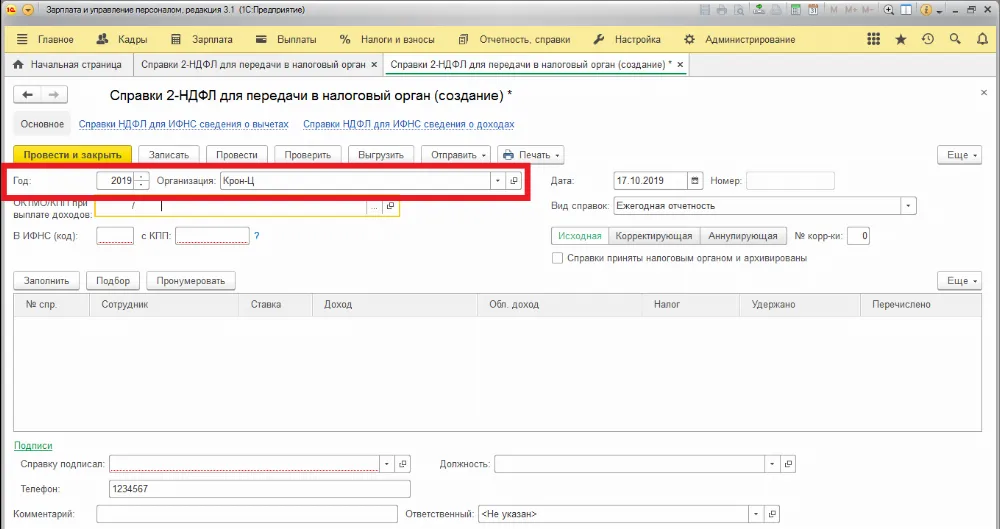Viewport: 1000px width, 529px height.
Task: Select the Исходная certificate type
Action: (x=580, y=236)
